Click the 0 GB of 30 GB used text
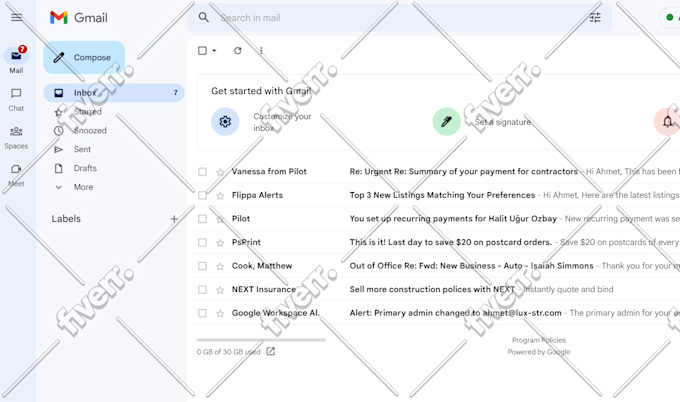The height and width of the screenshot is (402, 680). [228, 352]
